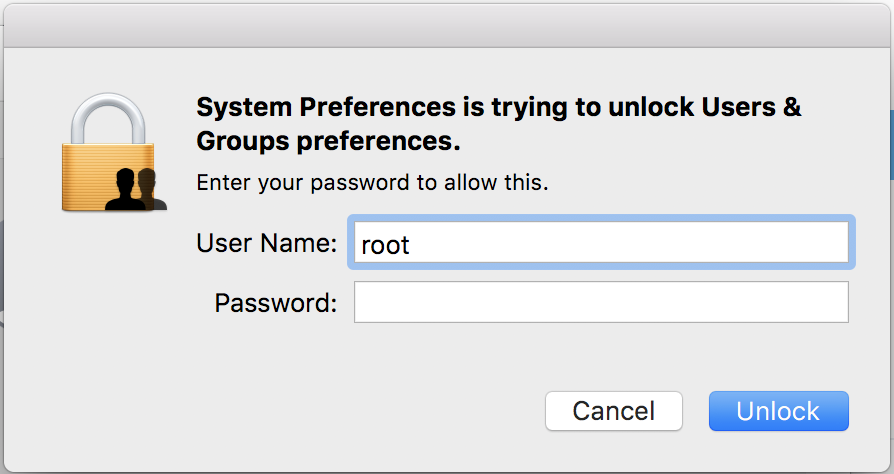Focus the empty Password field
894x474 pixels.
click(600, 302)
